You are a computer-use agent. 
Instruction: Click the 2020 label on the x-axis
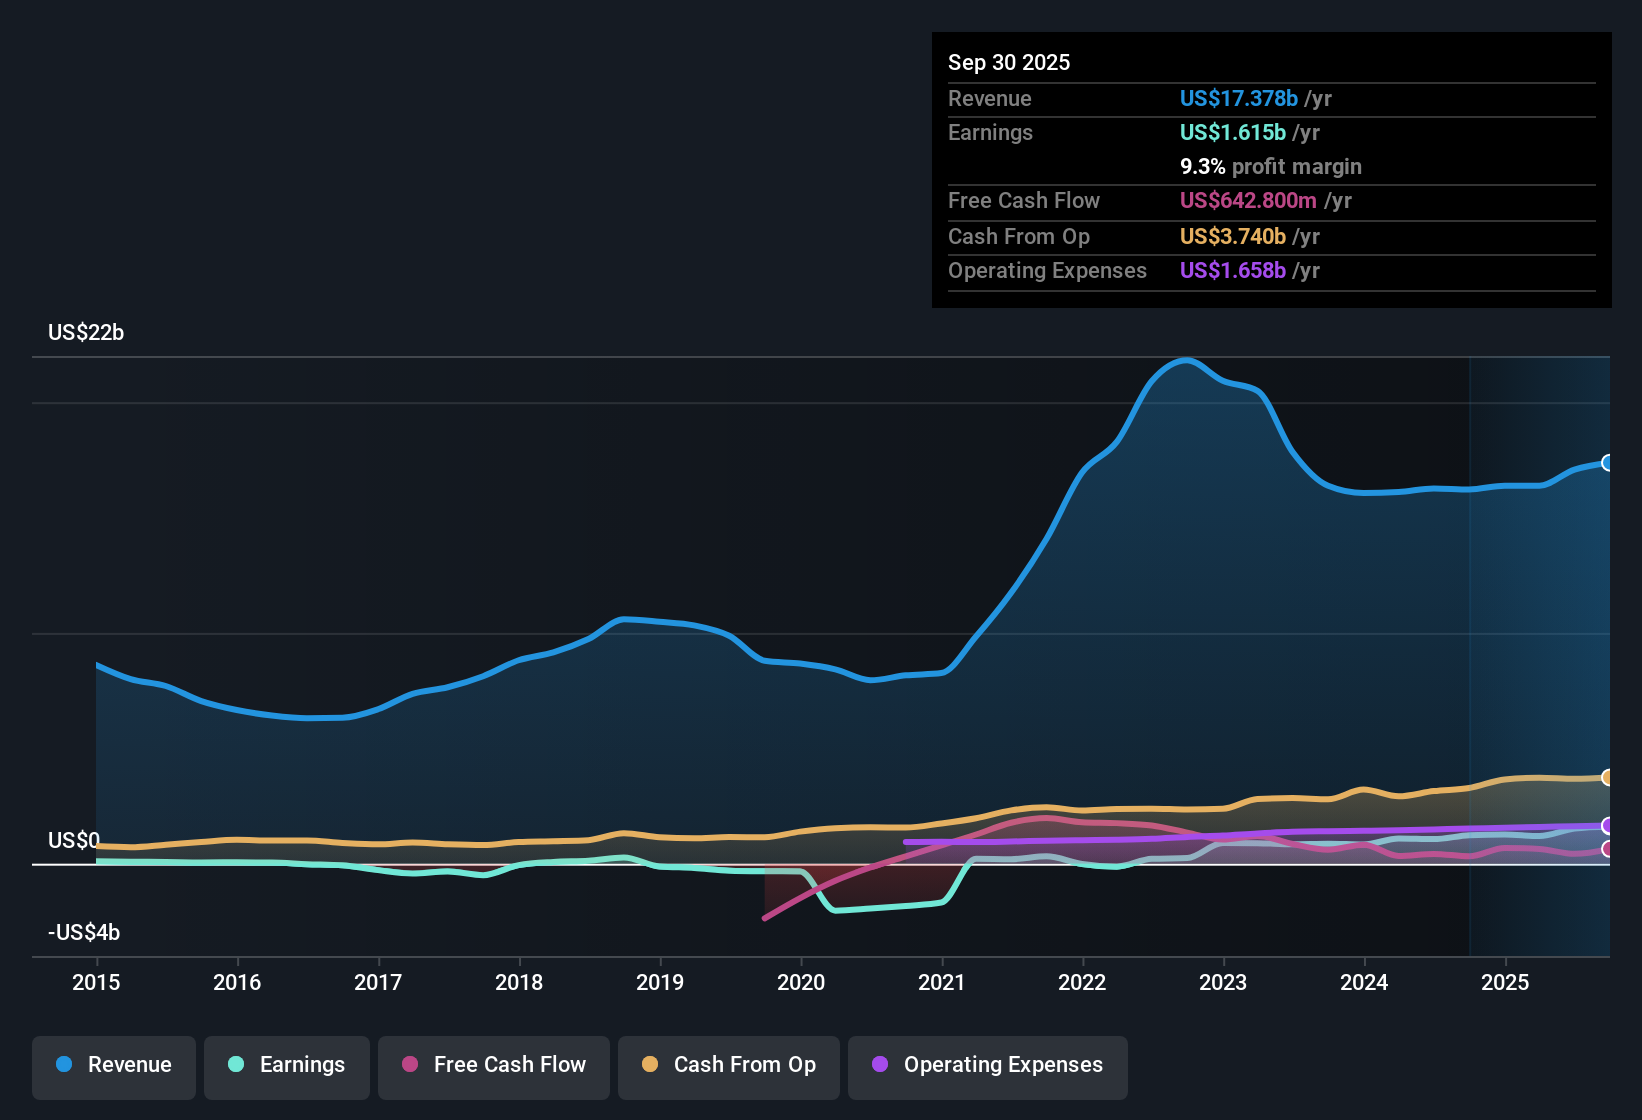(801, 983)
